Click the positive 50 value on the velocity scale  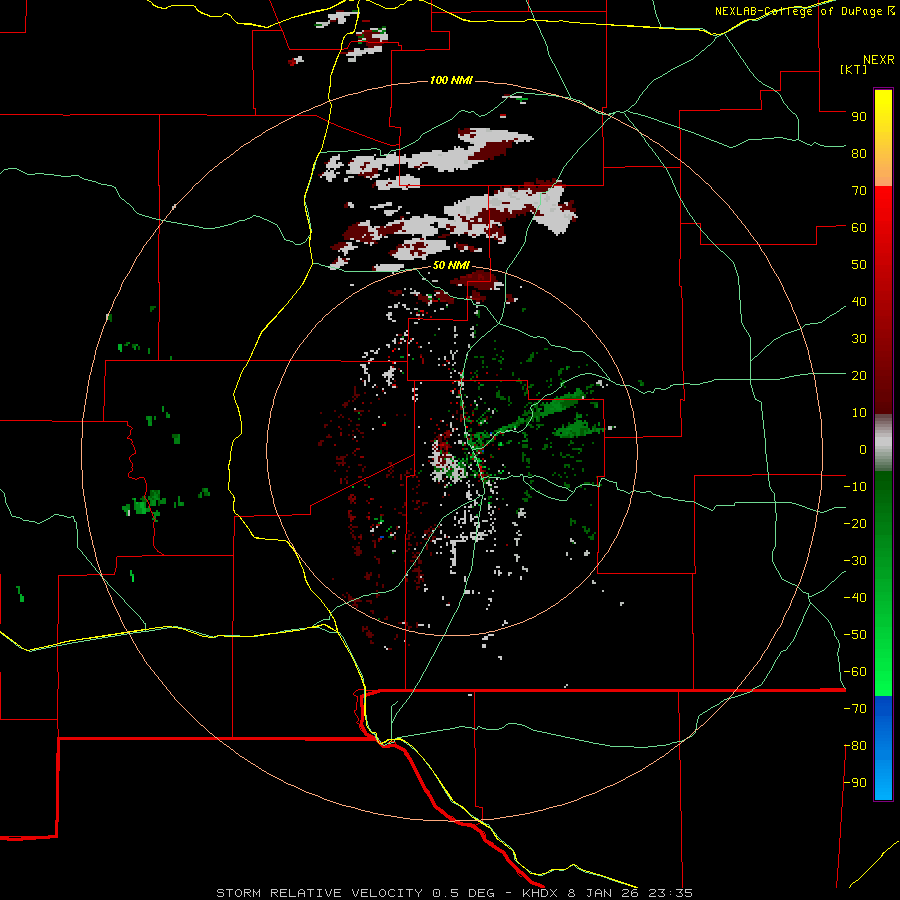(859, 265)
